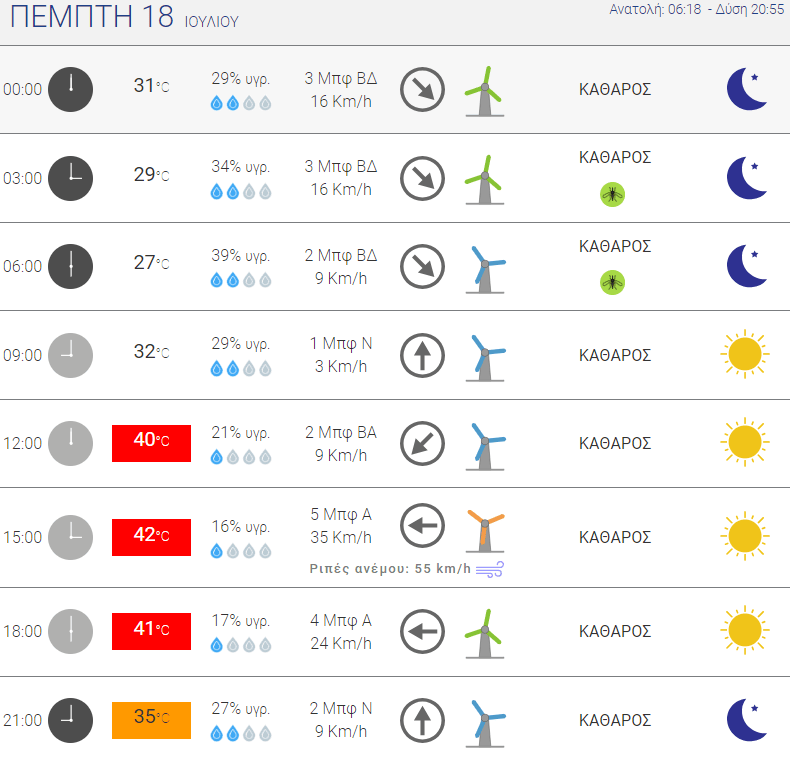Click the sun icon in the 09:00 row
Viewport: 798px width, 762px height.
(745, 354)
